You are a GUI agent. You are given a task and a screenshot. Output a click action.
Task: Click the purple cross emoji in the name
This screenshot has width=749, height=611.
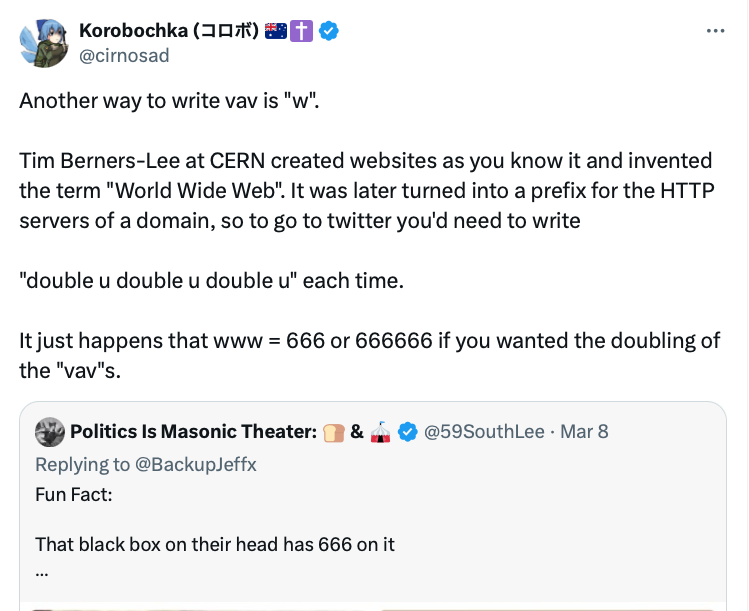[x=302, y=31]
